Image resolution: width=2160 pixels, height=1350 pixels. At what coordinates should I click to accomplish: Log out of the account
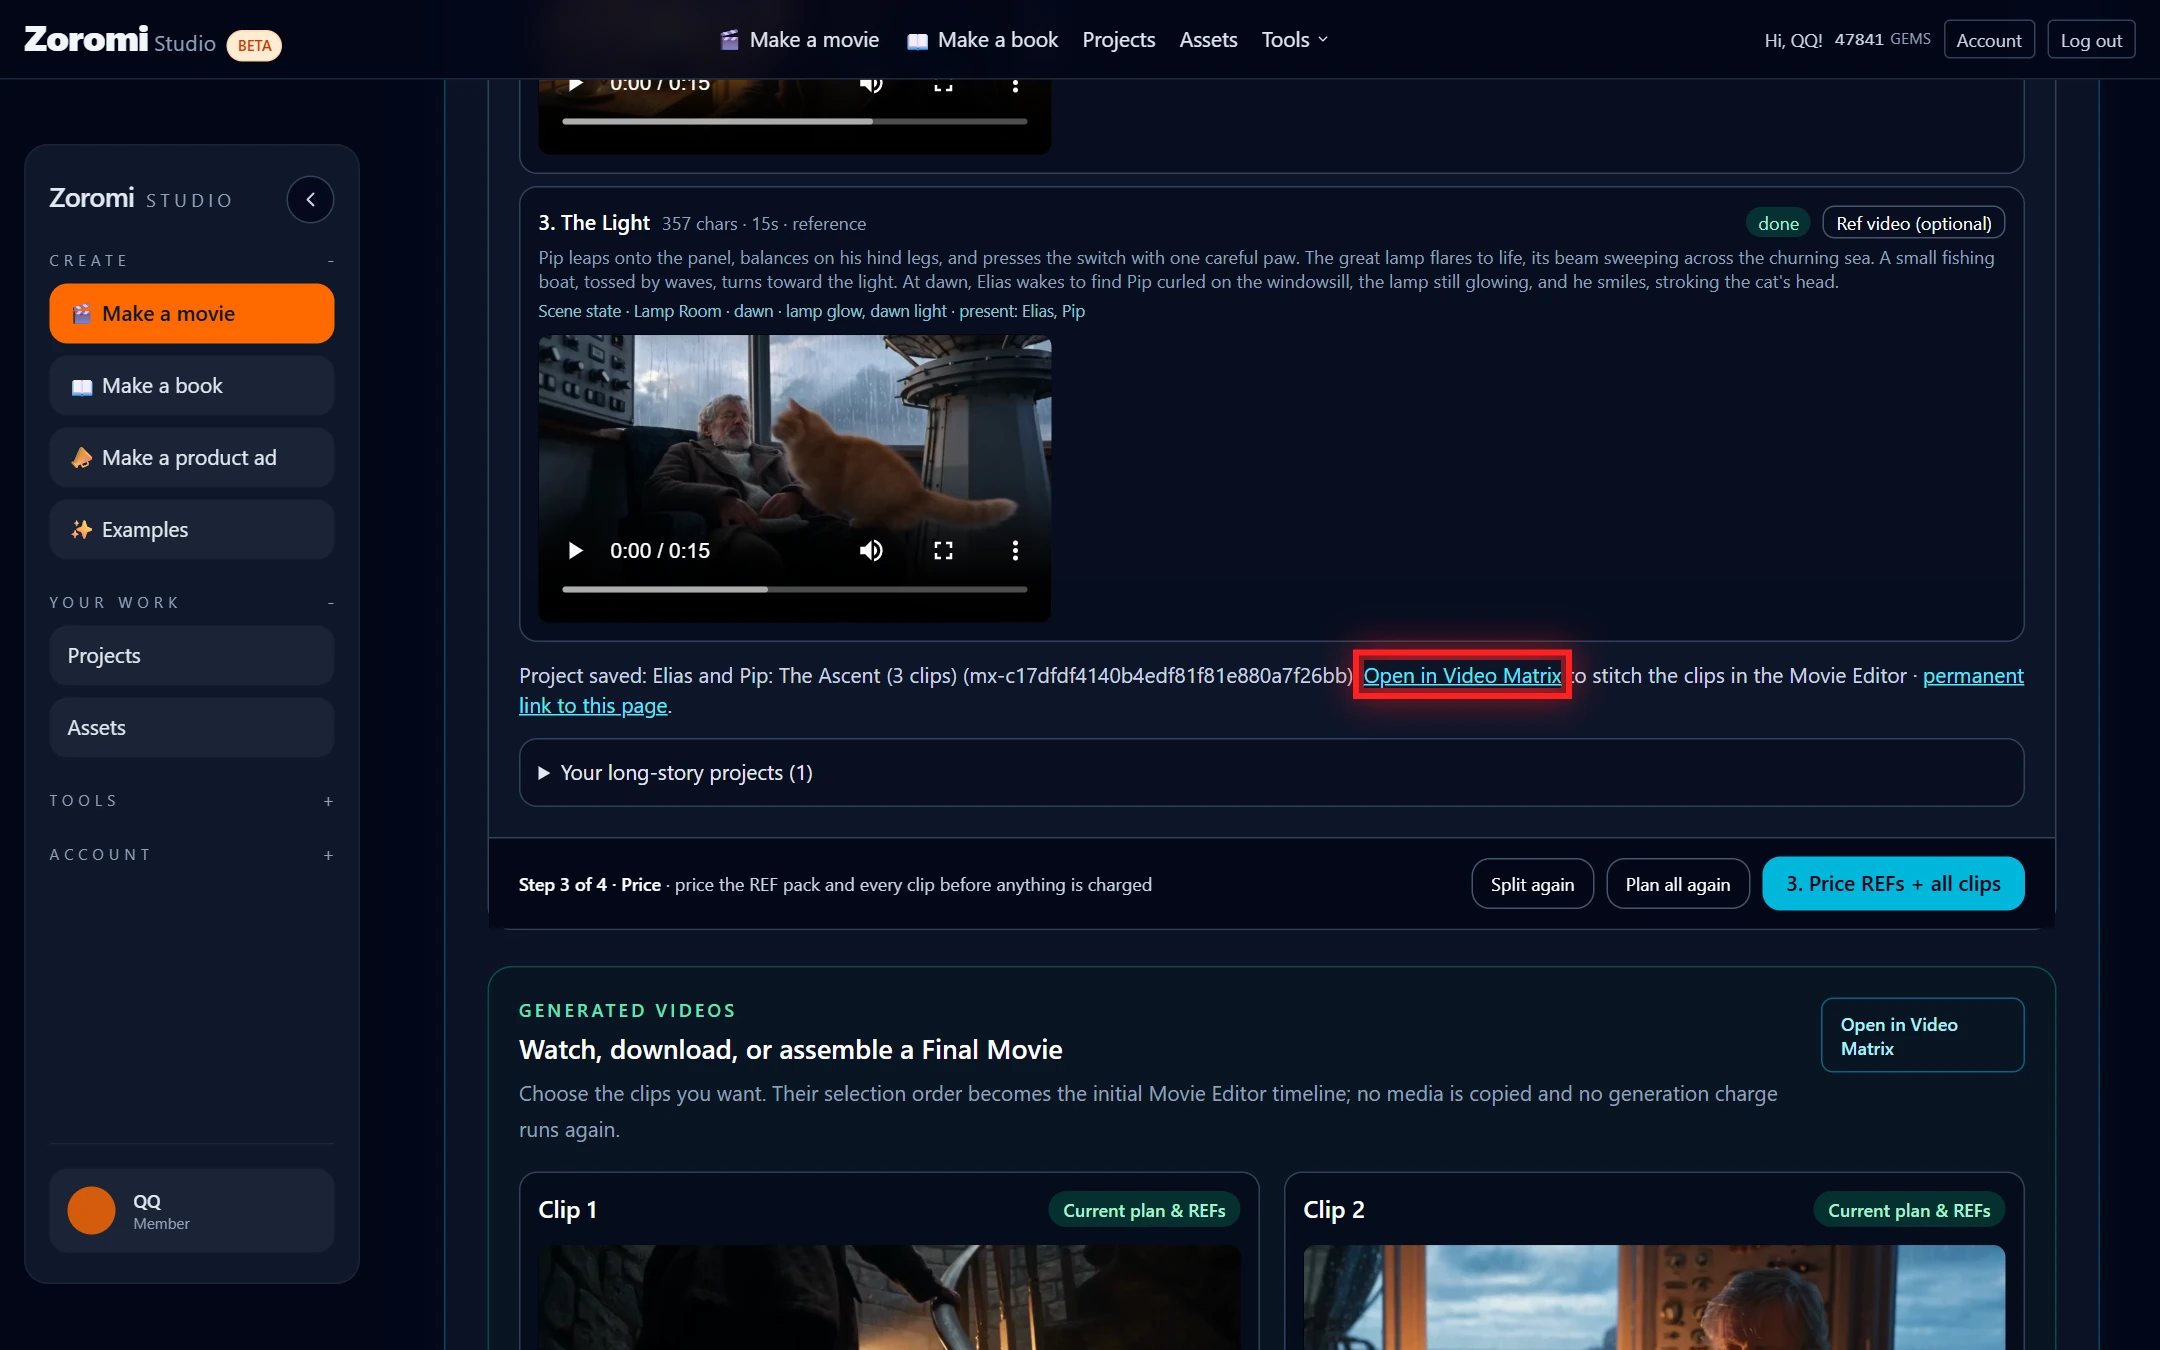click(2091, 40)
